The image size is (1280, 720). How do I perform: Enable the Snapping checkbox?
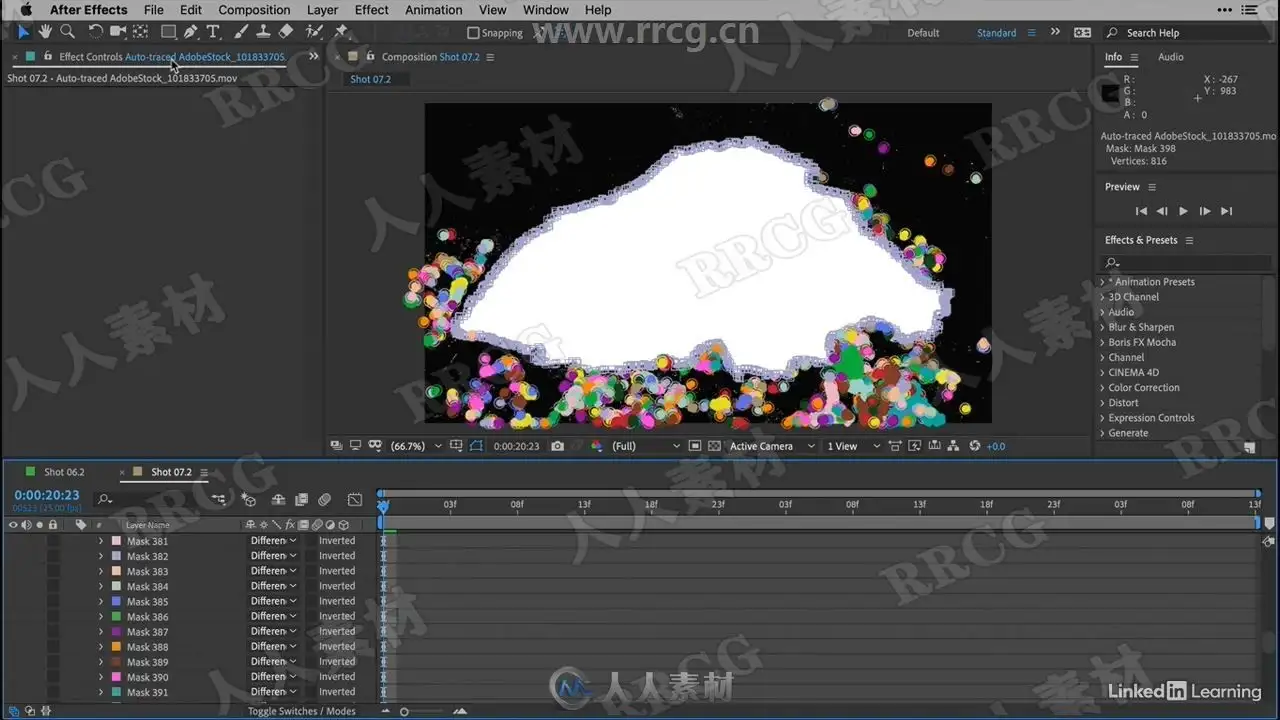tap(474, 33)
